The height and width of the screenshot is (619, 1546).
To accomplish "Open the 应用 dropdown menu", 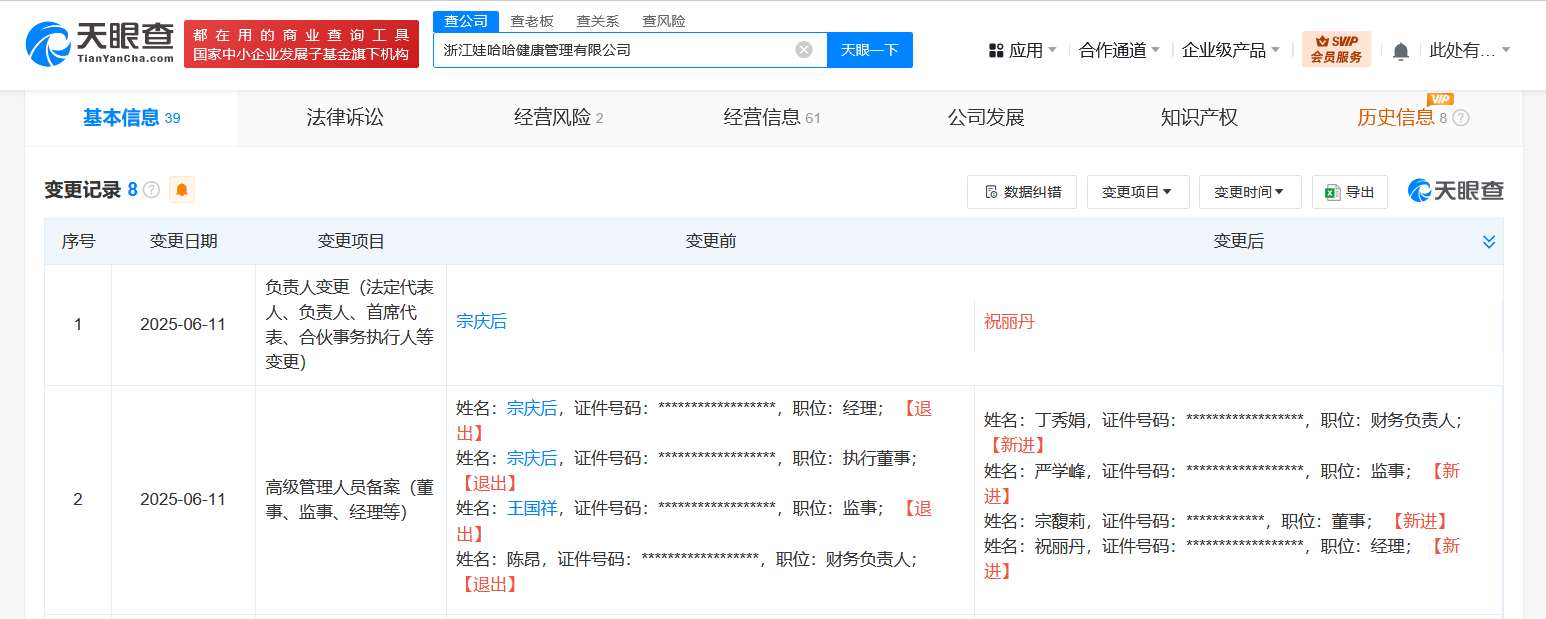I will click(1022, 50).
